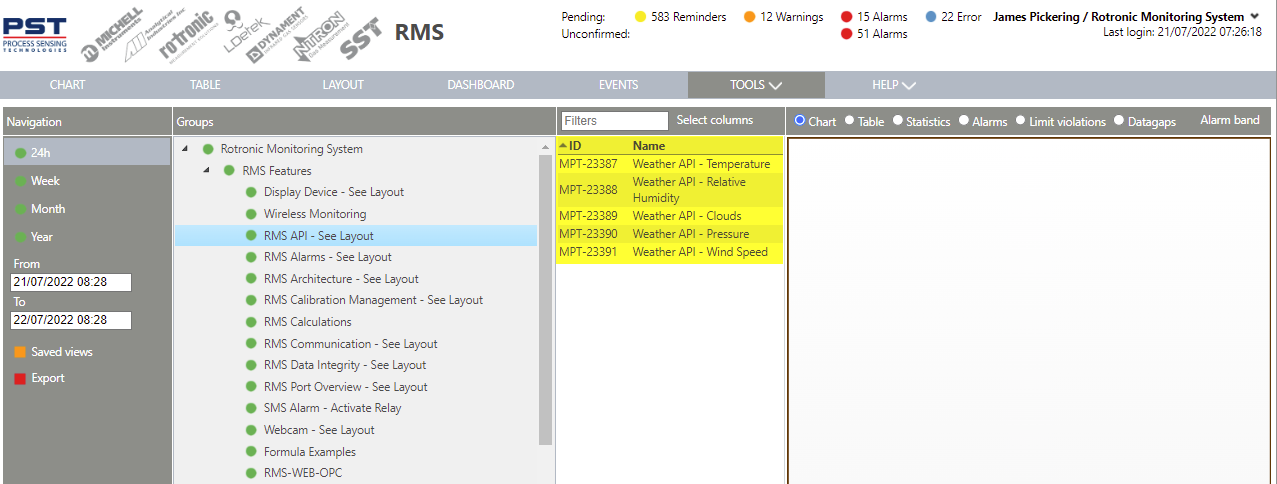This screenshot has width=1277, height=484.
Task: Select RMS Data Integrity - See Layout
Action: (x=345, y=365)
